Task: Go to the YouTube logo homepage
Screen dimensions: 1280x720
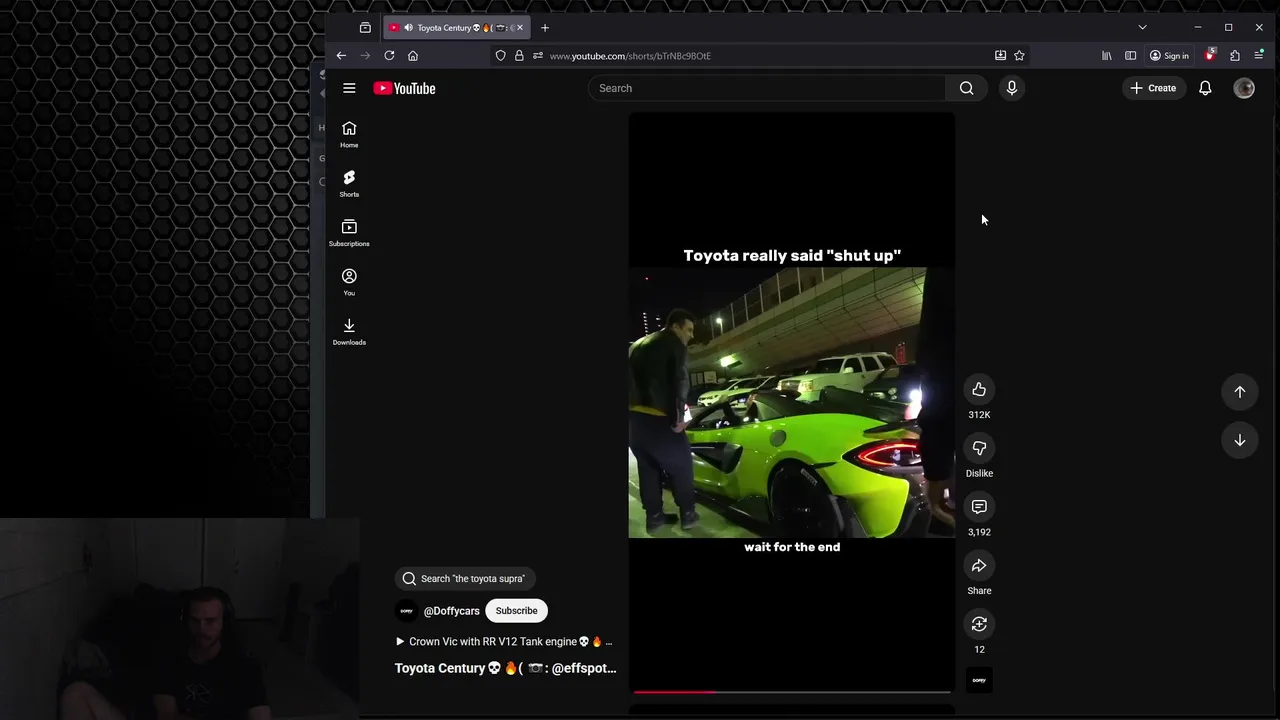Action: point(404,88)
